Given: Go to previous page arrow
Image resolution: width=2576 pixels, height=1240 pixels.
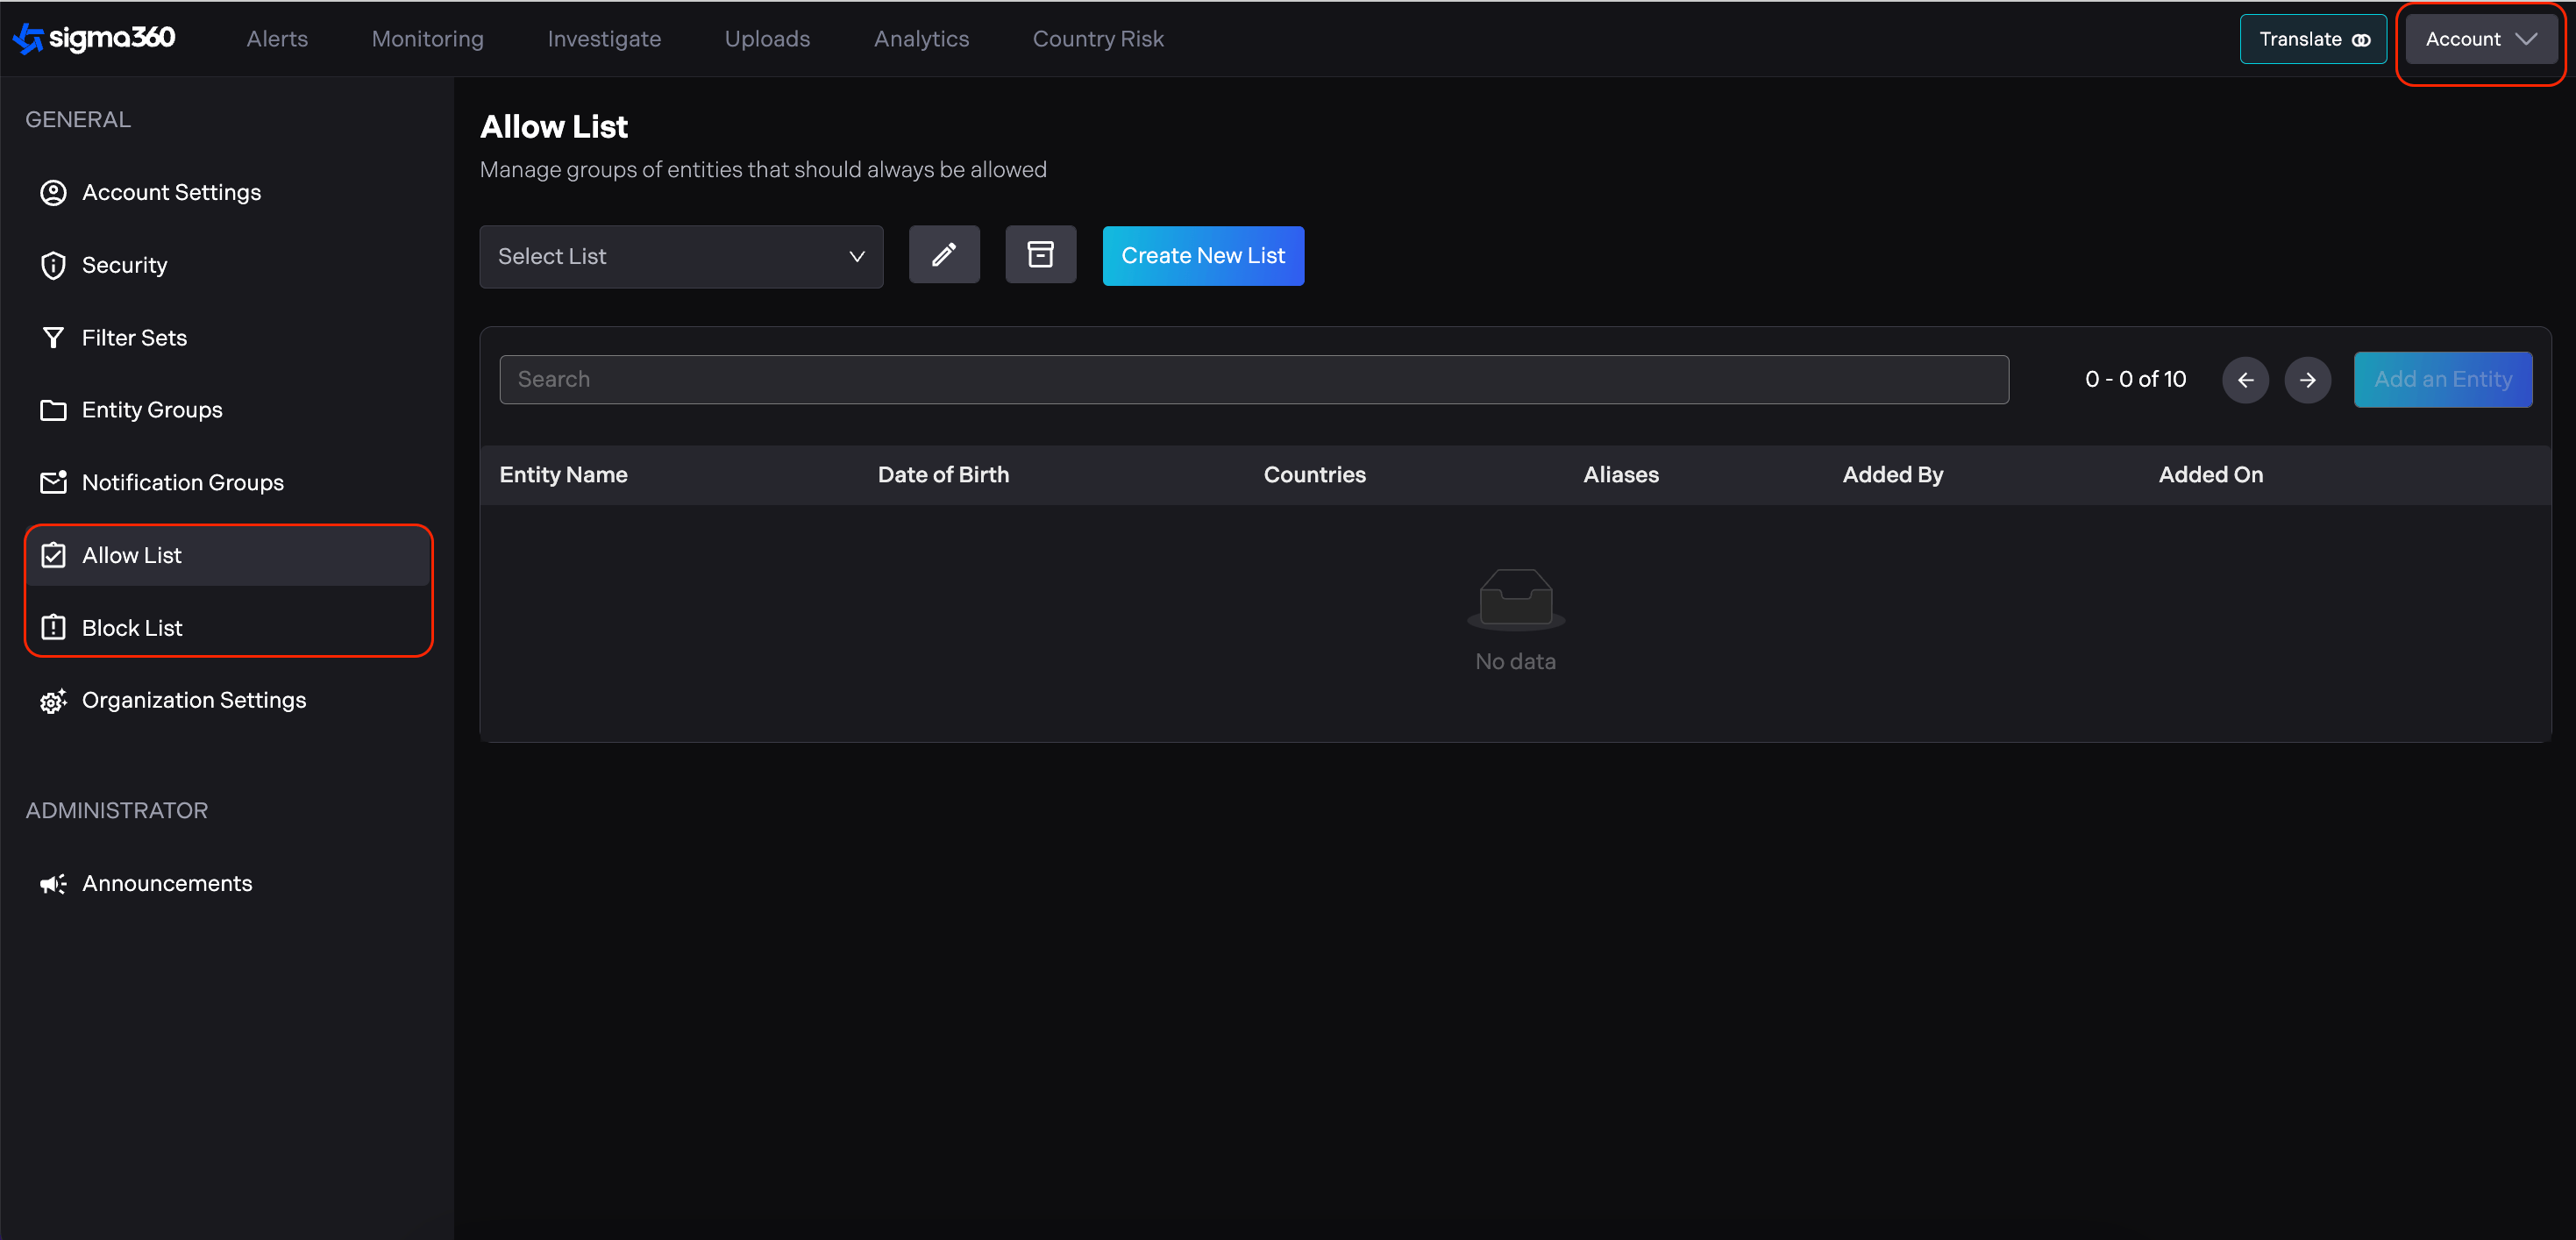Looking at the screenshot, I should 2245,380.
